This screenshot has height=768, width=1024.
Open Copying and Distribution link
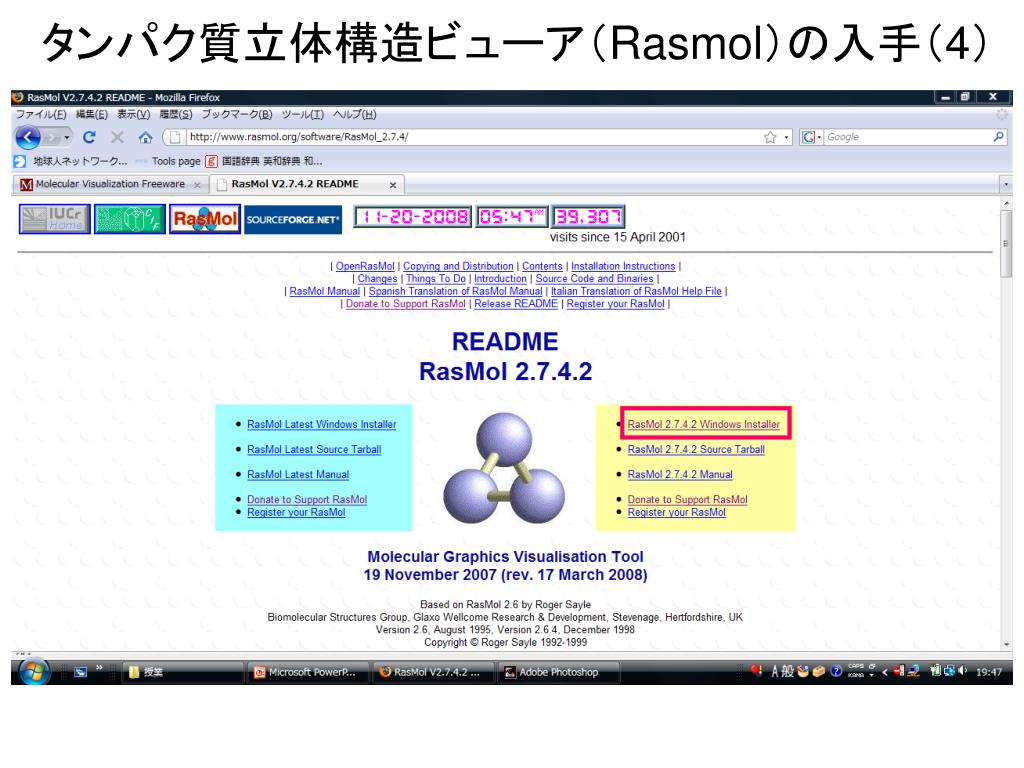[x=458, y=266]
